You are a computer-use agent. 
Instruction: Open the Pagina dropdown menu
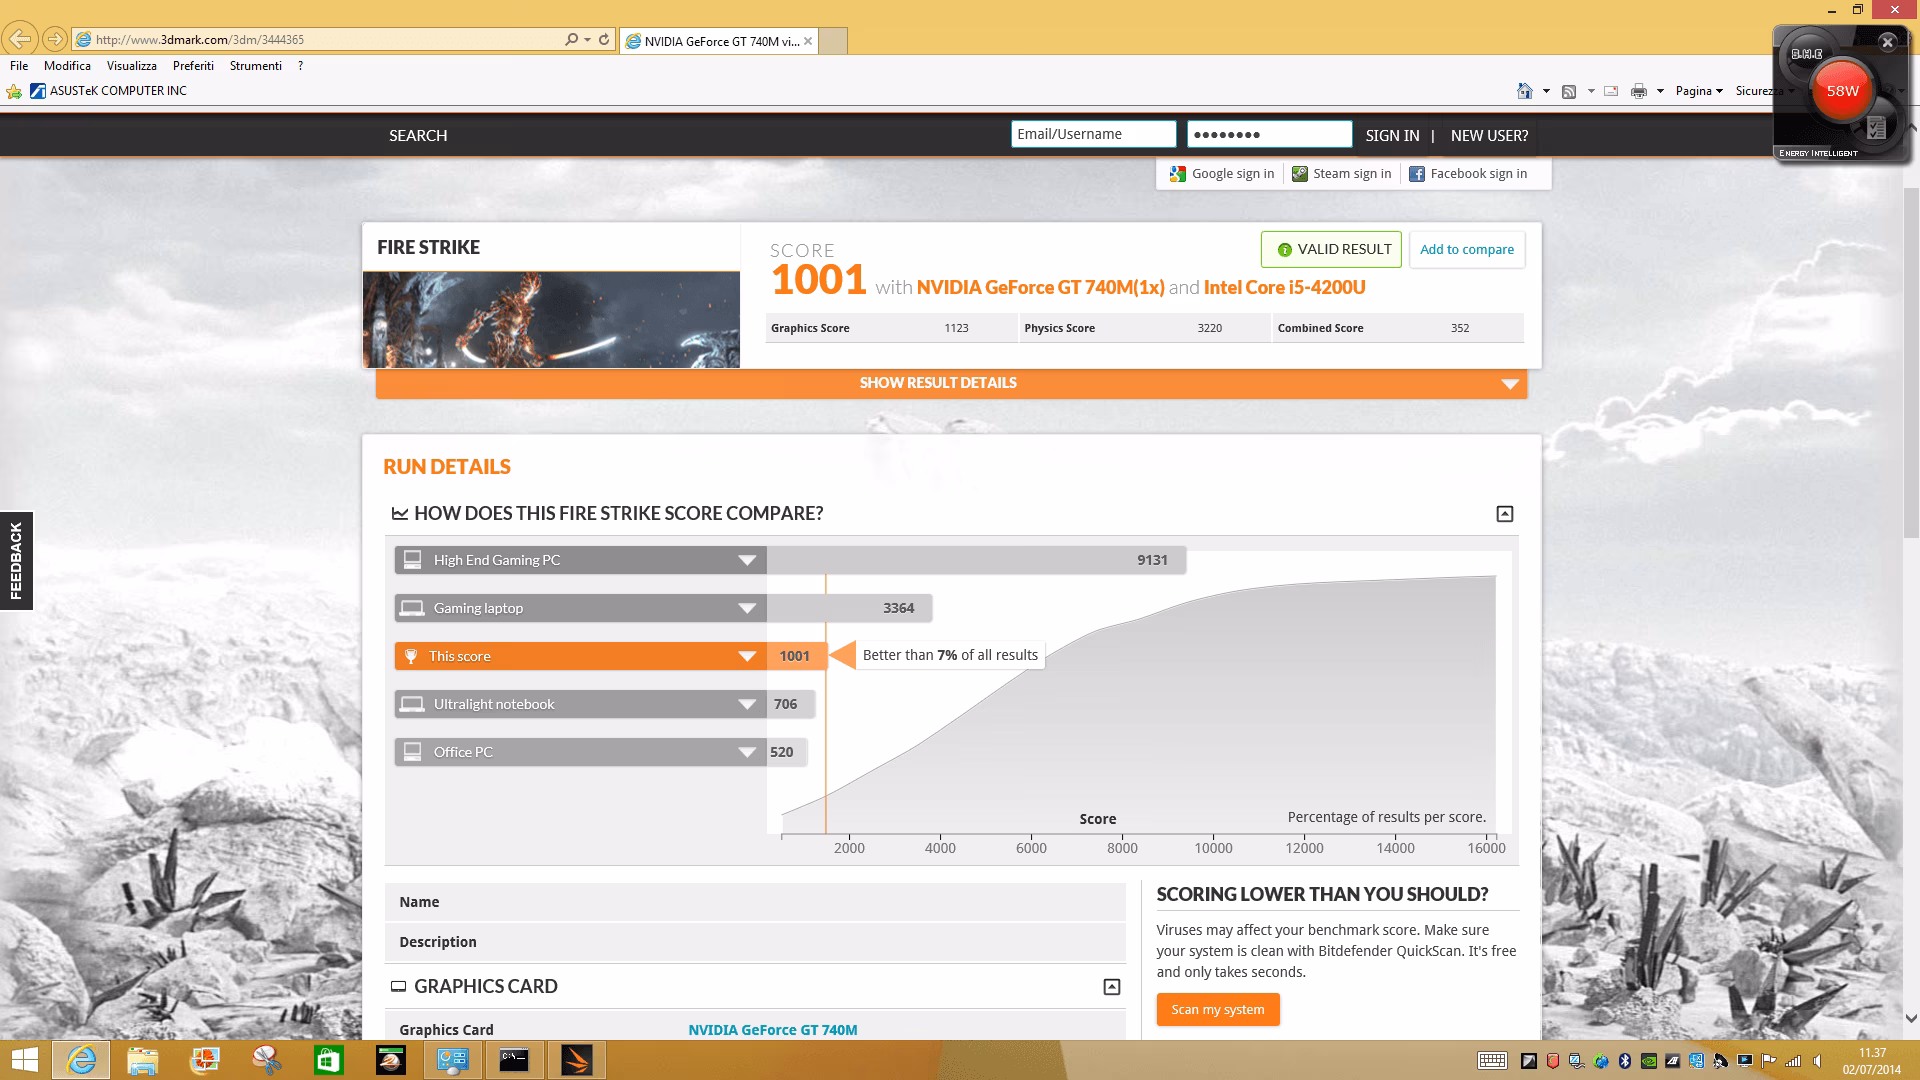click(1699, 91)
